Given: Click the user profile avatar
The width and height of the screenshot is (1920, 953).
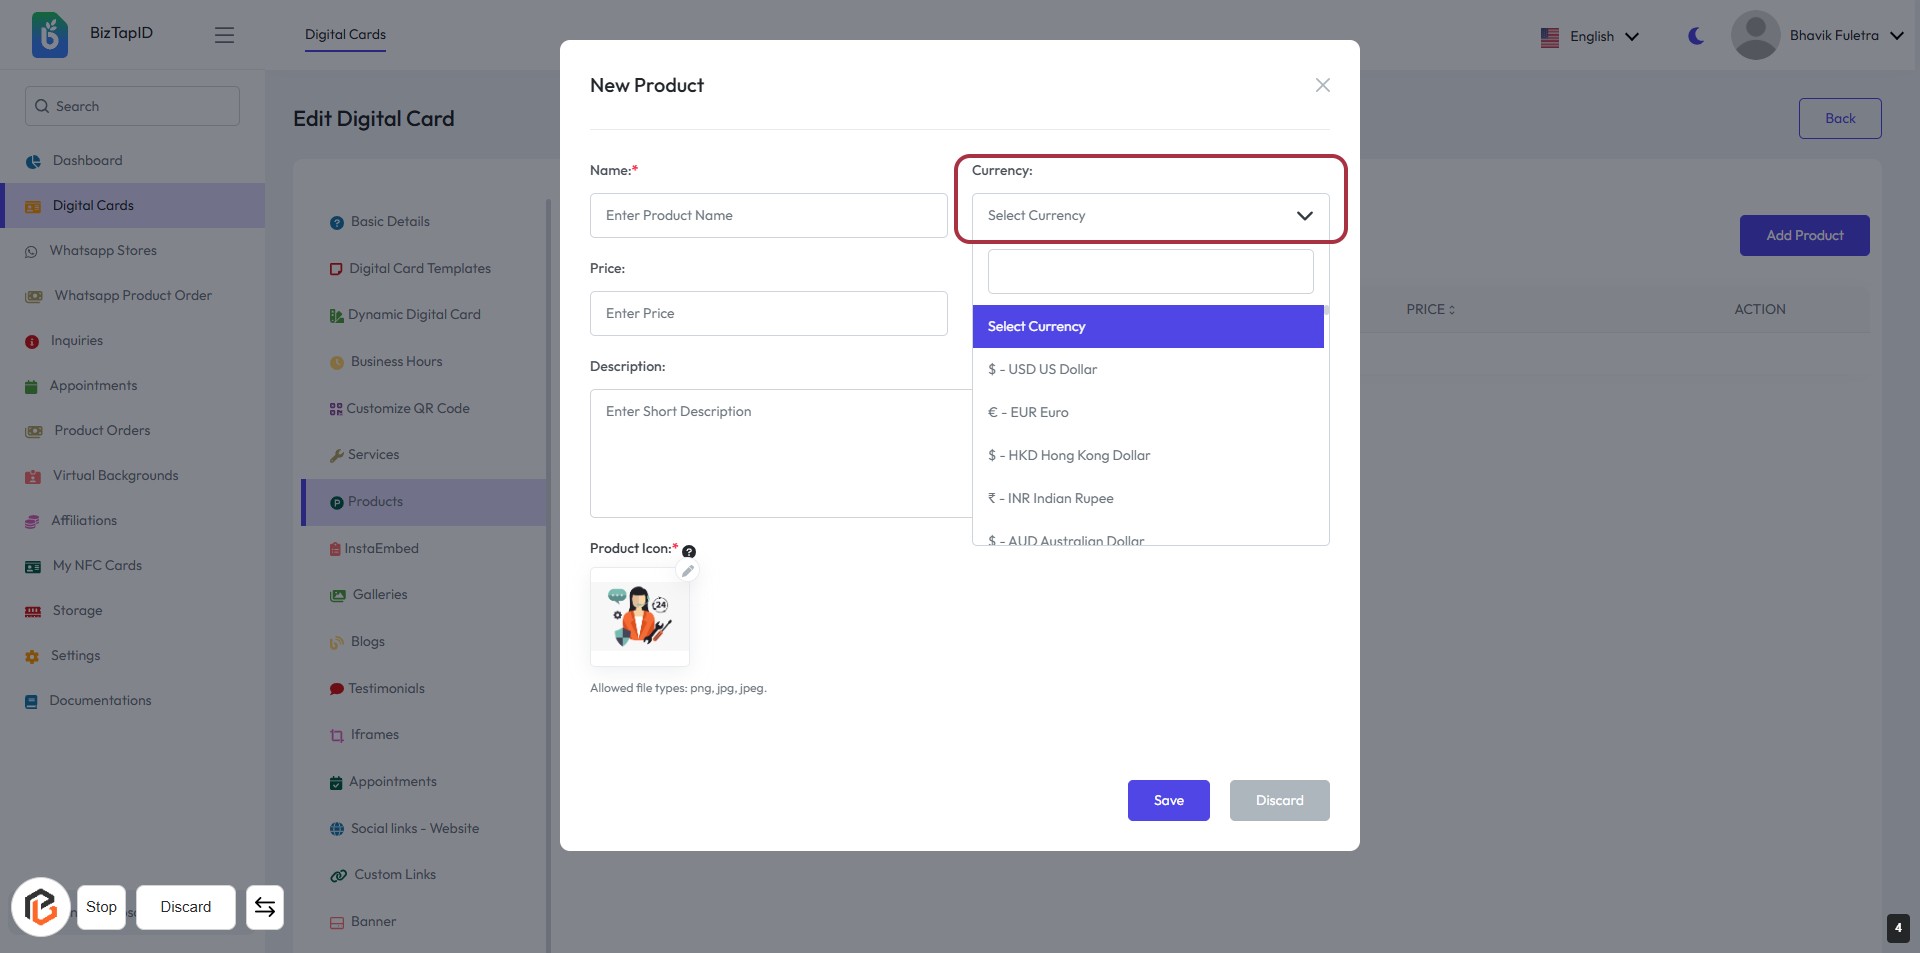Looking at the screenshot, I should pos(1755,36).
